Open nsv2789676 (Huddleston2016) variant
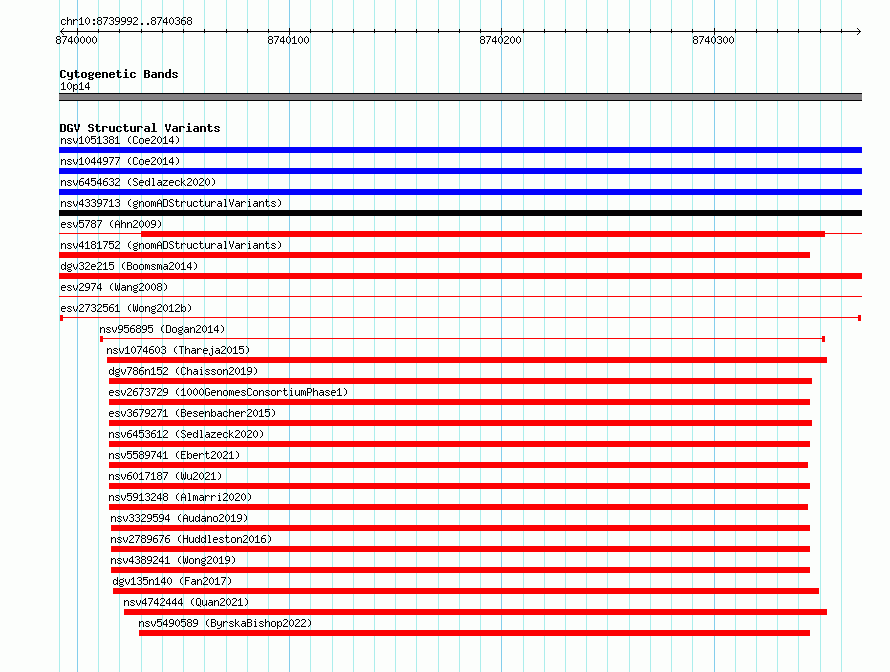 pos(191,539)
